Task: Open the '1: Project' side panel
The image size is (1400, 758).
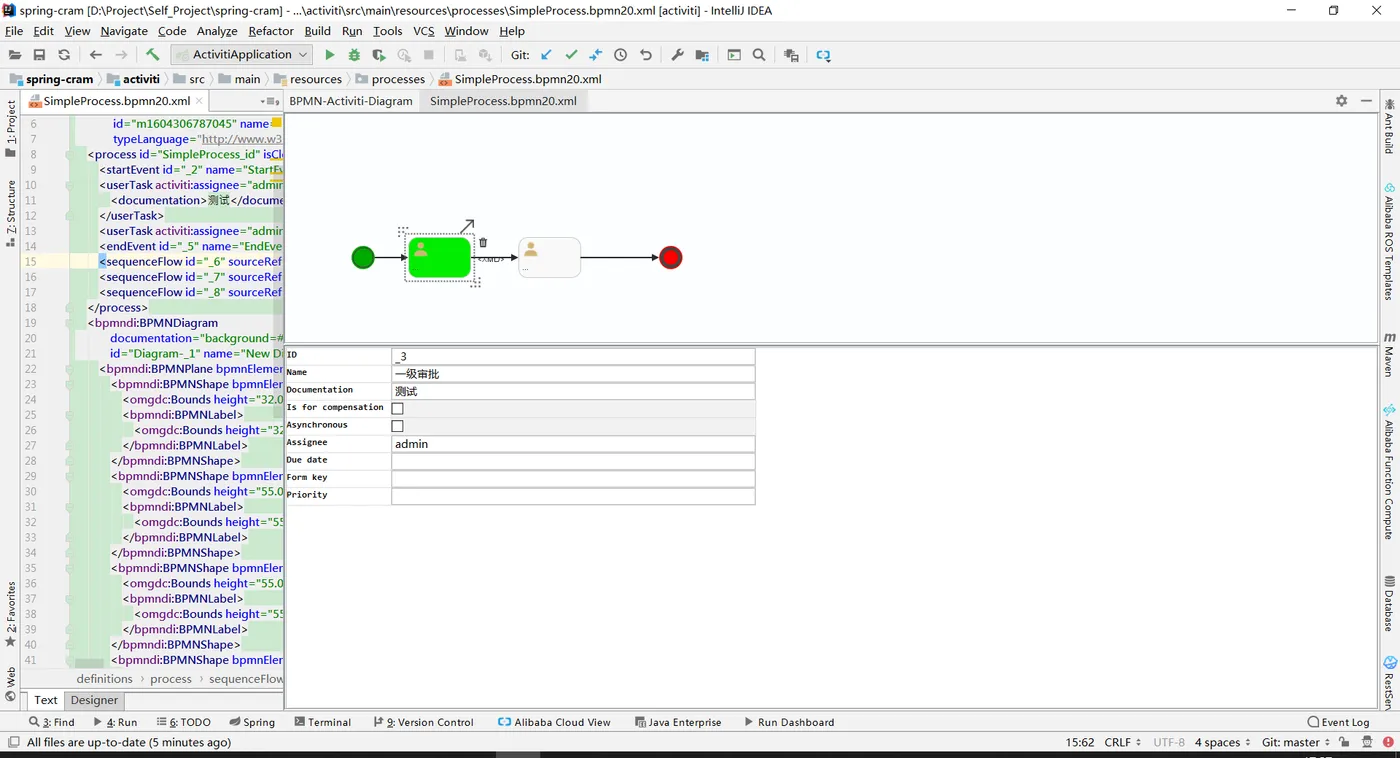Action: [11, 129]
